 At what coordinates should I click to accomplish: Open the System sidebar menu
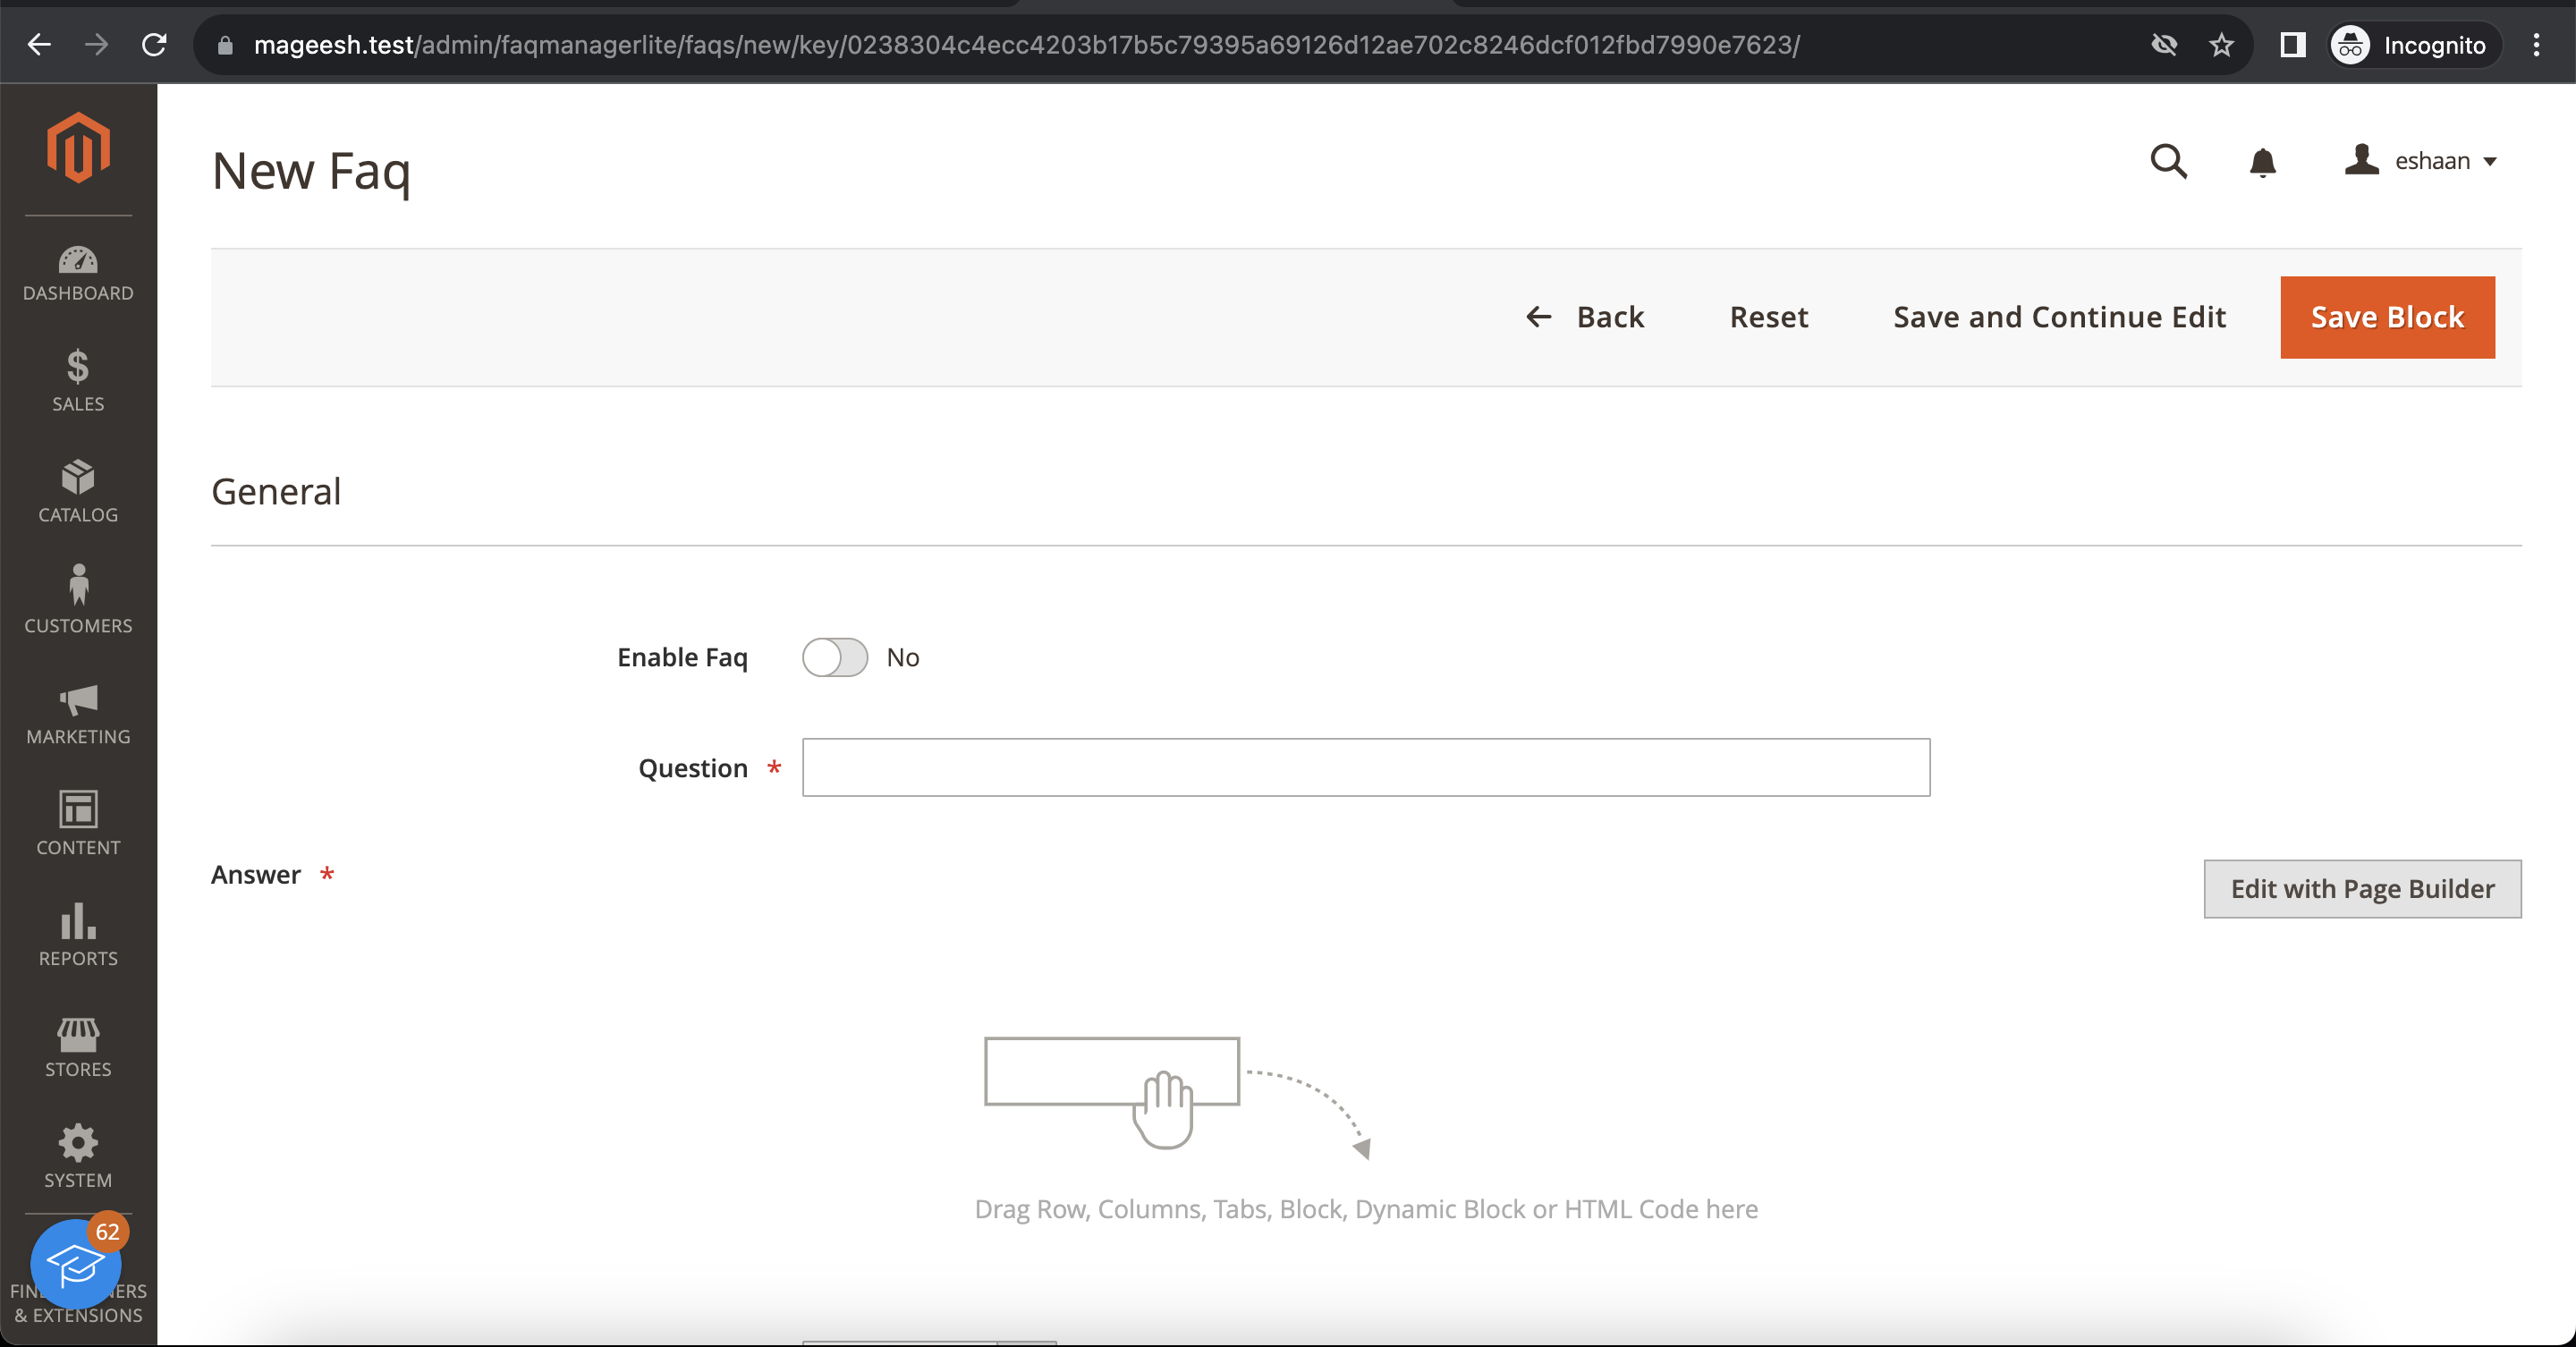point(78,1157)
